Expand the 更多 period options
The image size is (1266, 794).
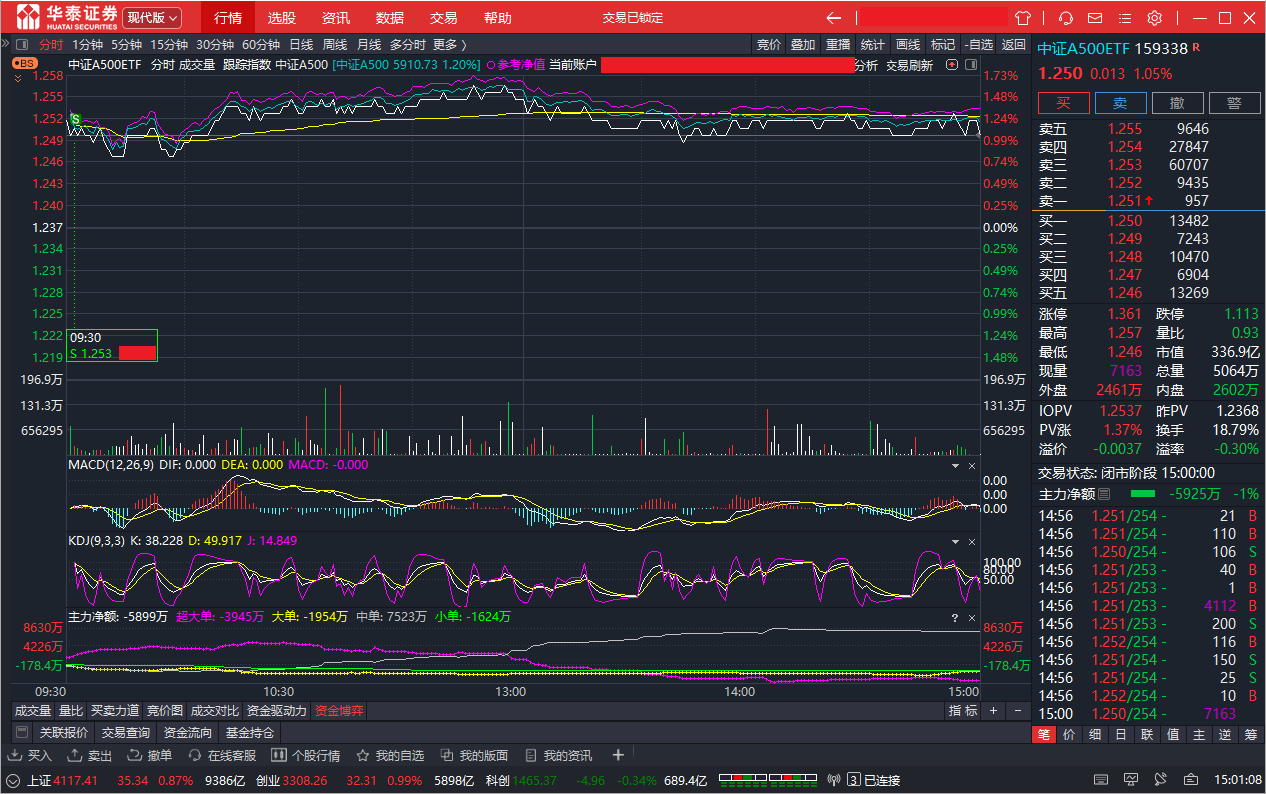(x=449, y=44)
